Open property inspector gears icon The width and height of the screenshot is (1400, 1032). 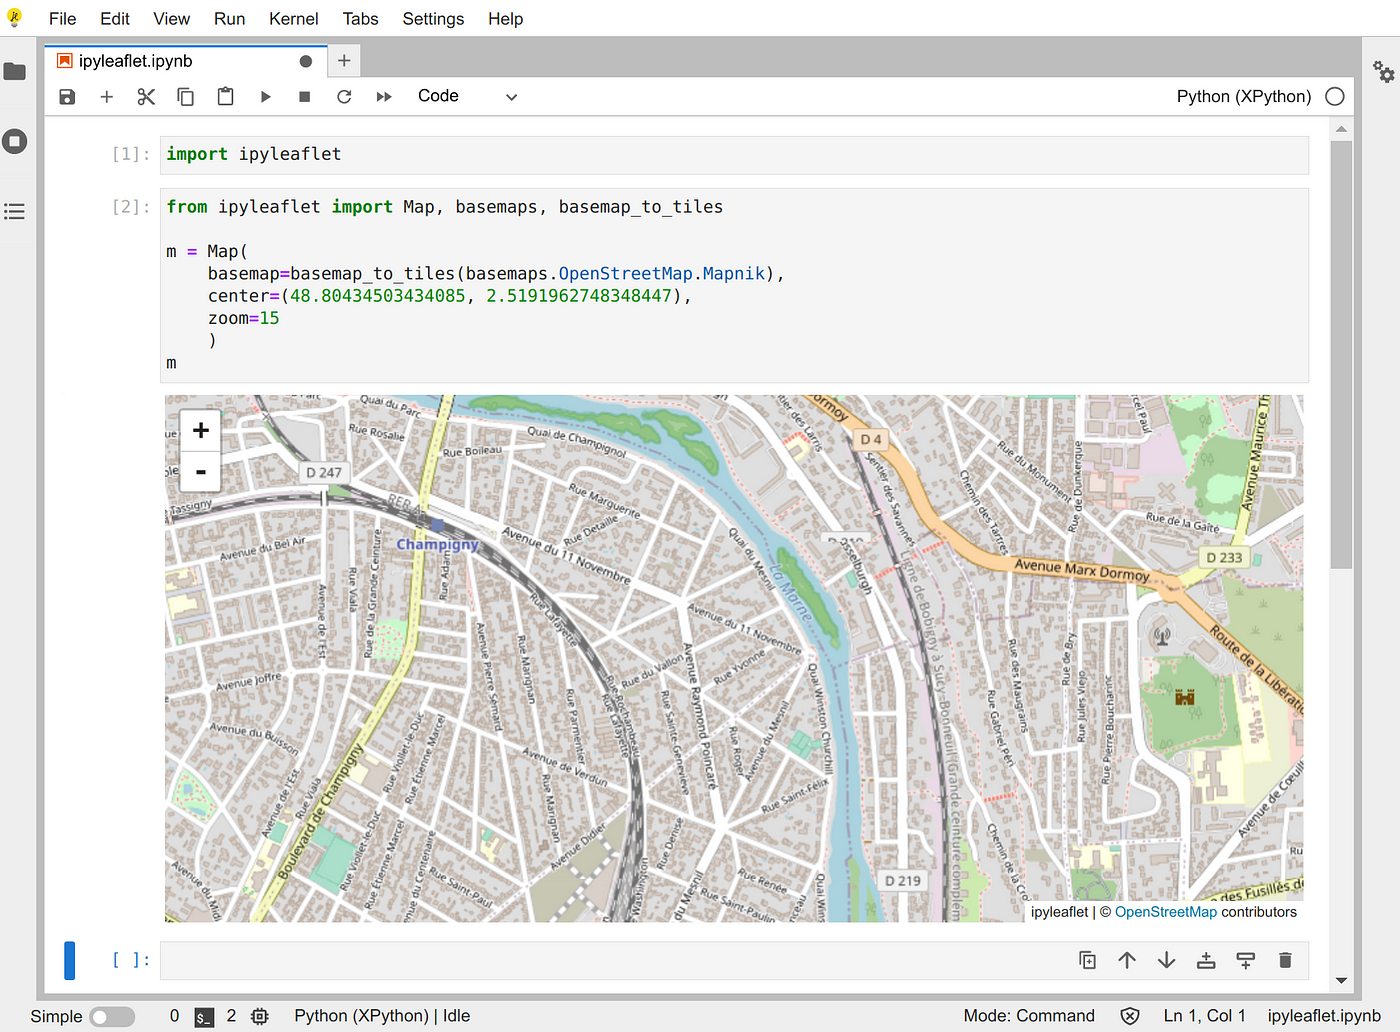(x=1383, y=71)
